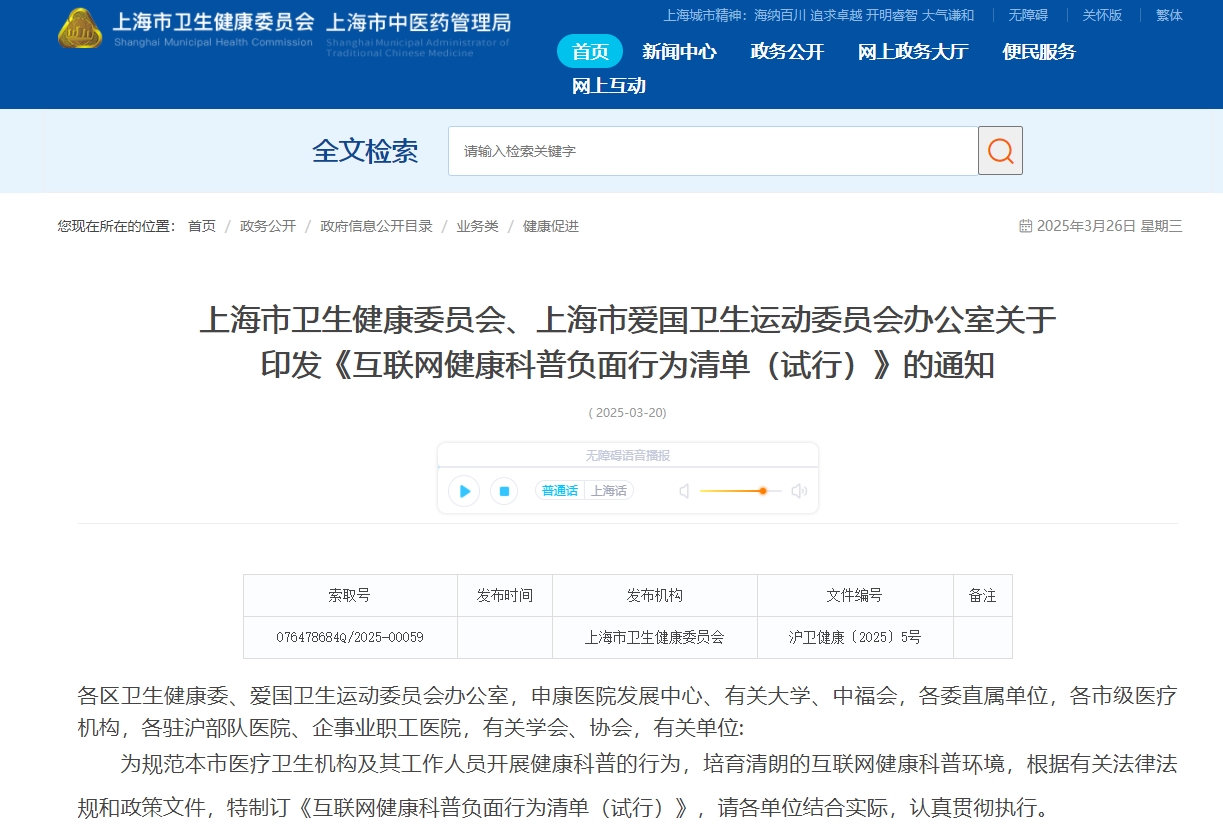
Task: Click the volume-up speaker icon
Action: [798, 491]
